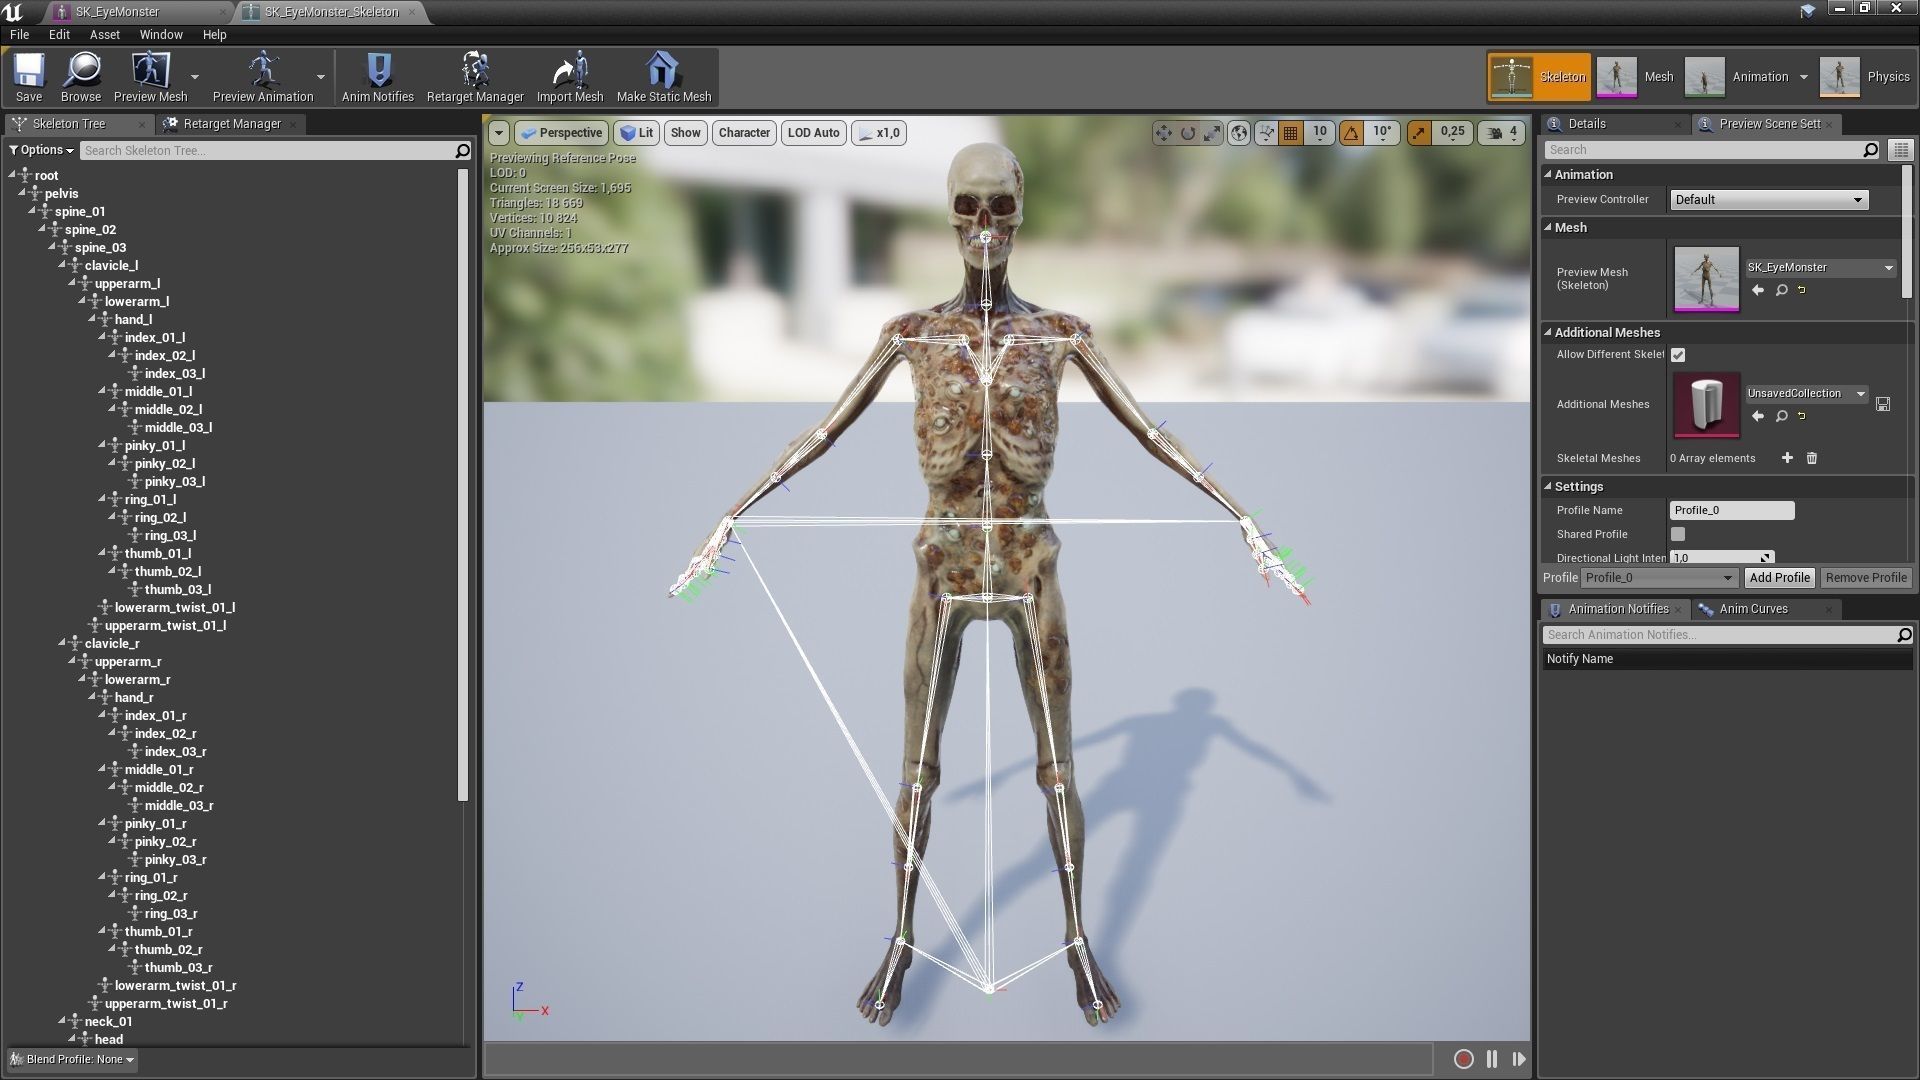The image size is (1920, 1080).
Task: Click the Add Profile button
Action: coord(1779,578)
